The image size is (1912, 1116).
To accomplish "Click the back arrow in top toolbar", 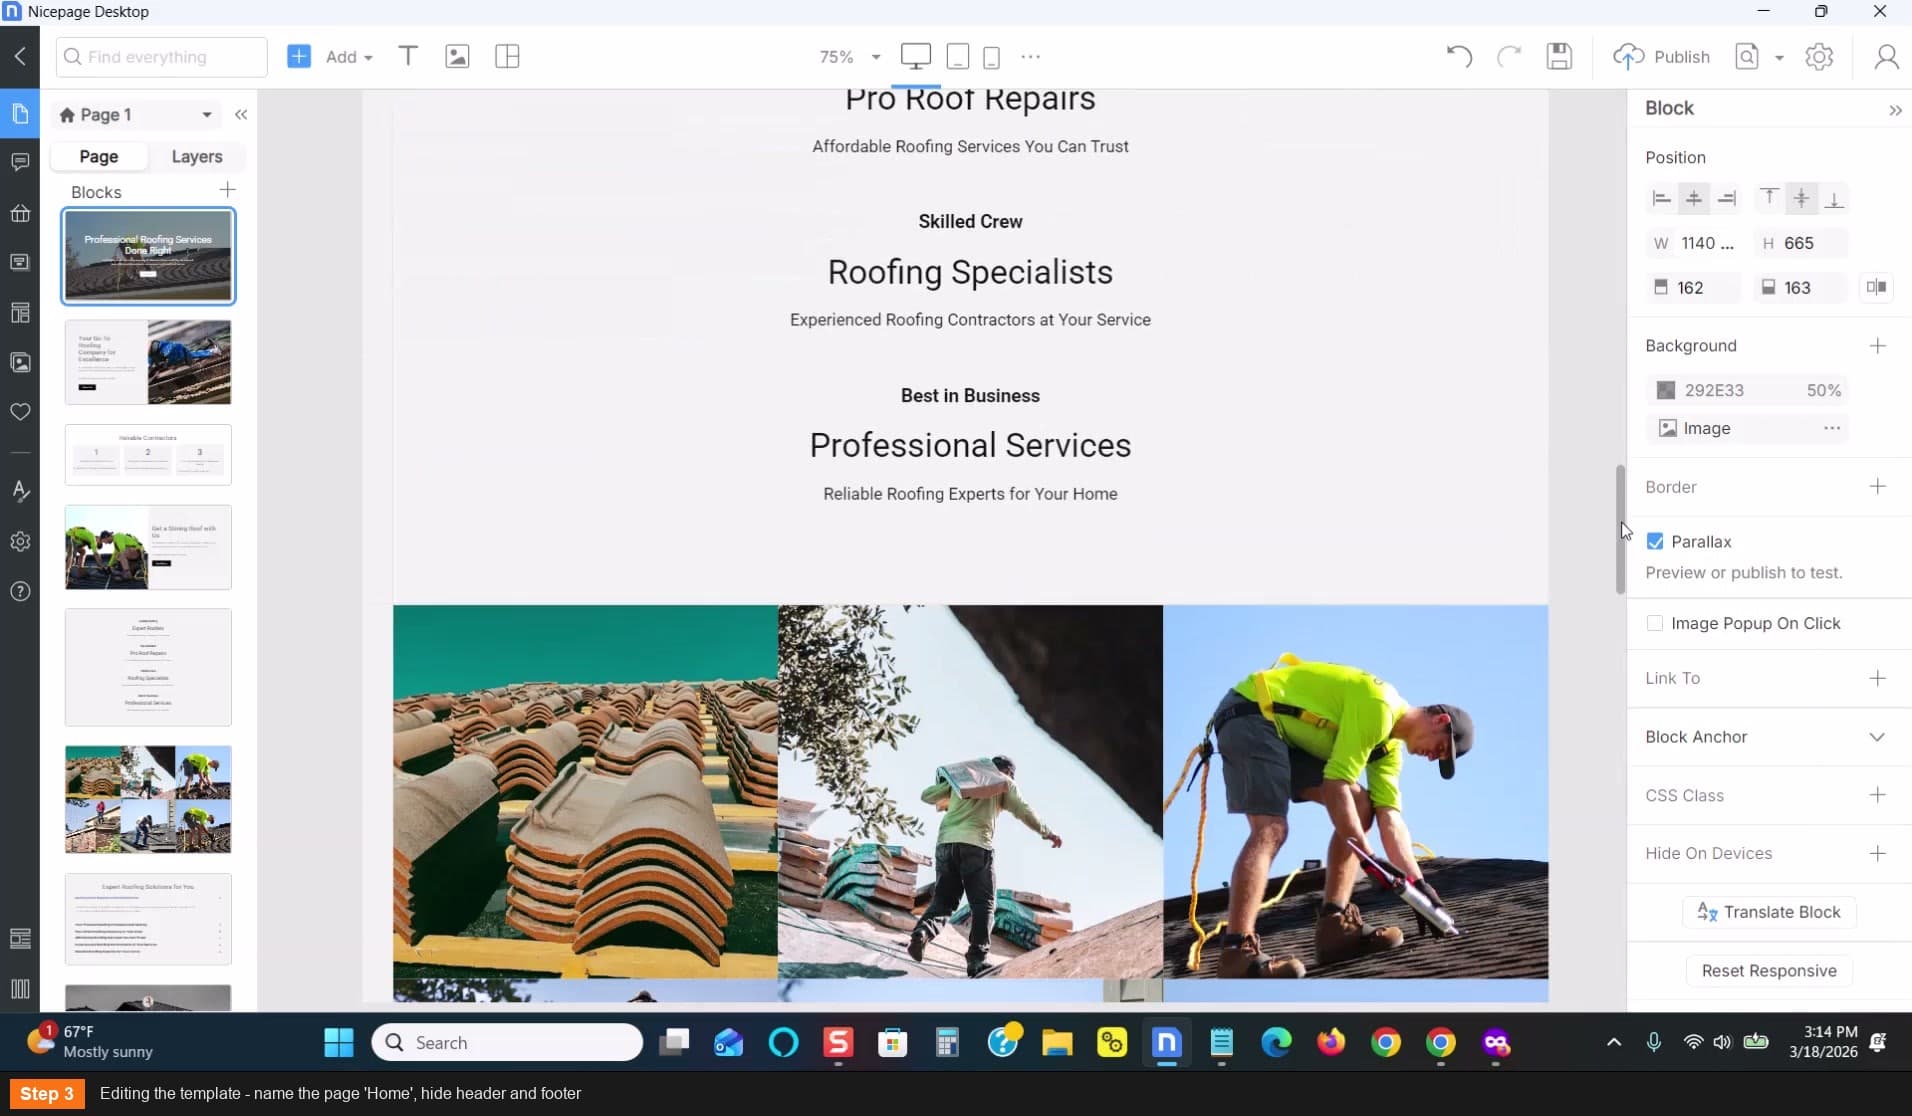I will tap(20, 57).
